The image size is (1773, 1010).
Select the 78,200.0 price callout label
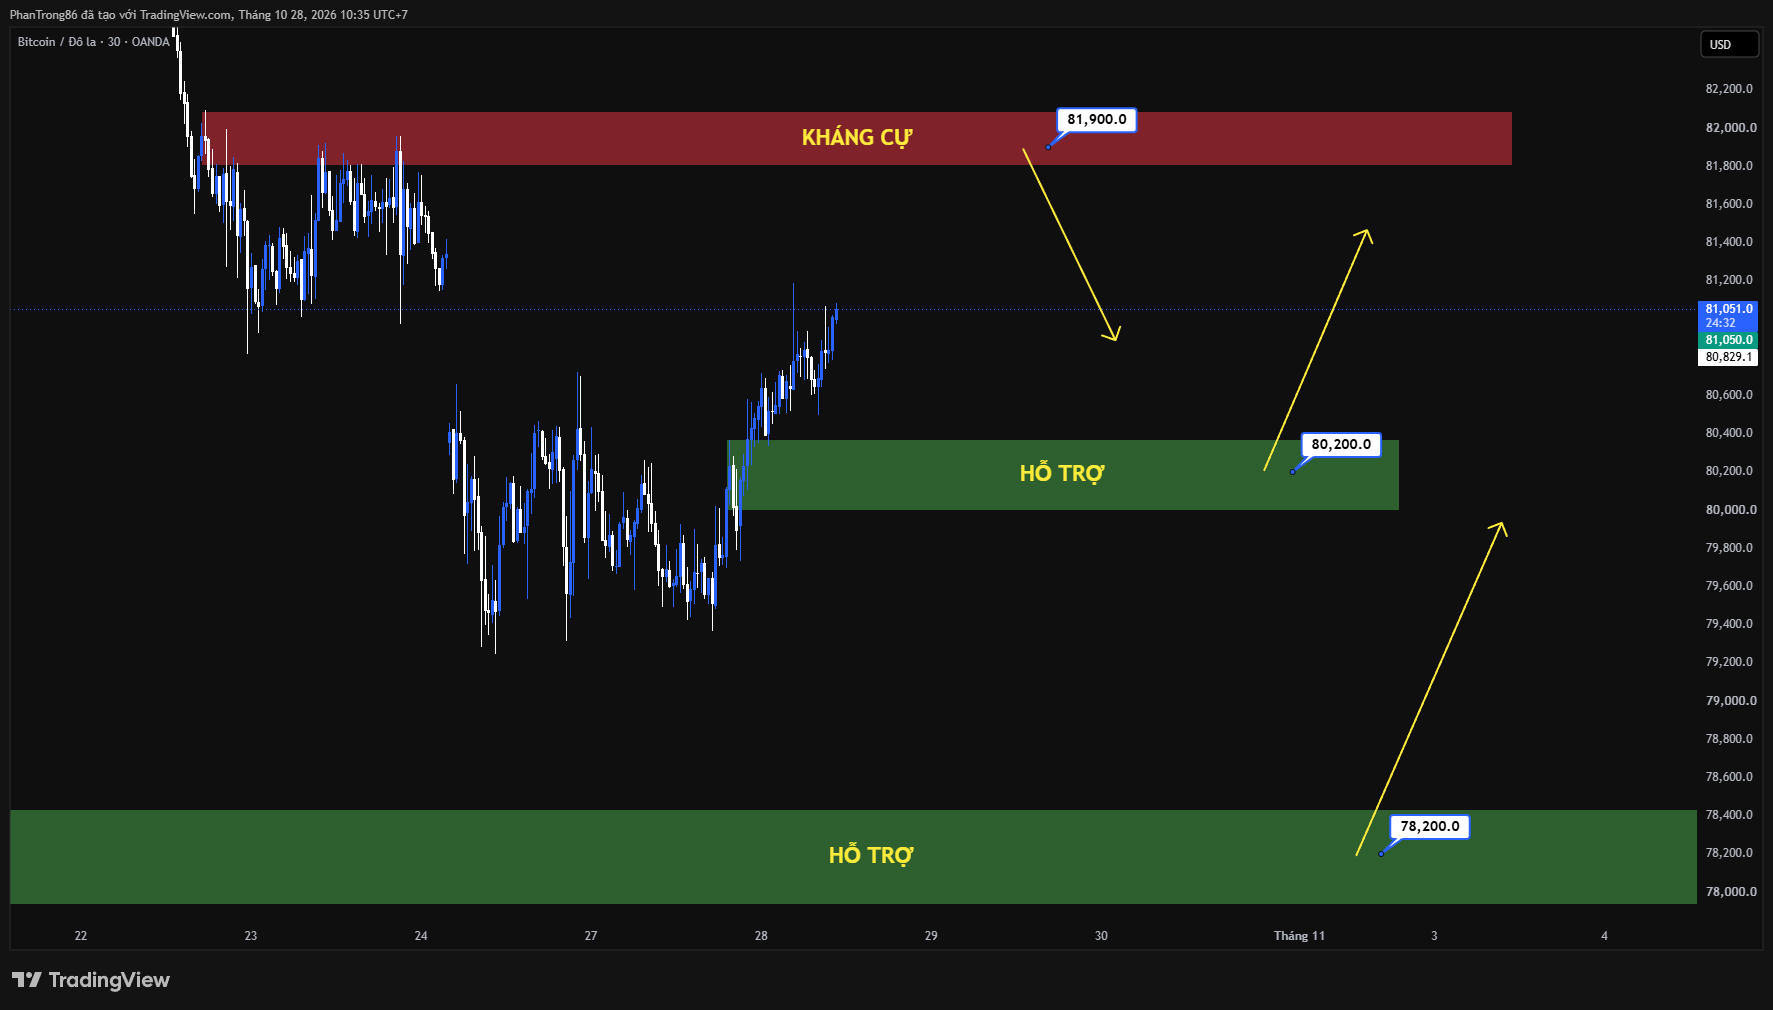(x=1429, y=827)
